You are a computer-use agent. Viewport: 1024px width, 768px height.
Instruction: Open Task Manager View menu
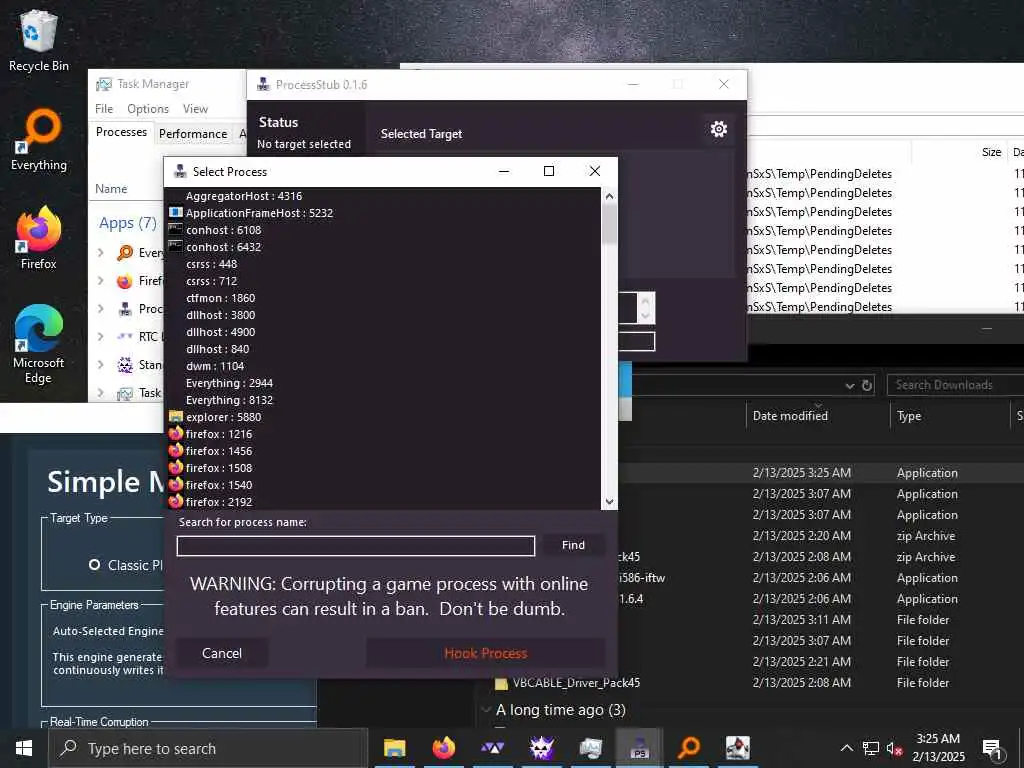(195, 108)
